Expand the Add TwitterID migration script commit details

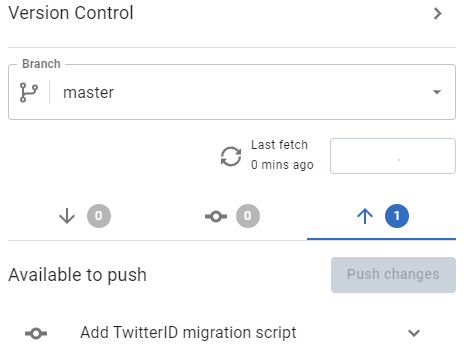pos(414,333)
